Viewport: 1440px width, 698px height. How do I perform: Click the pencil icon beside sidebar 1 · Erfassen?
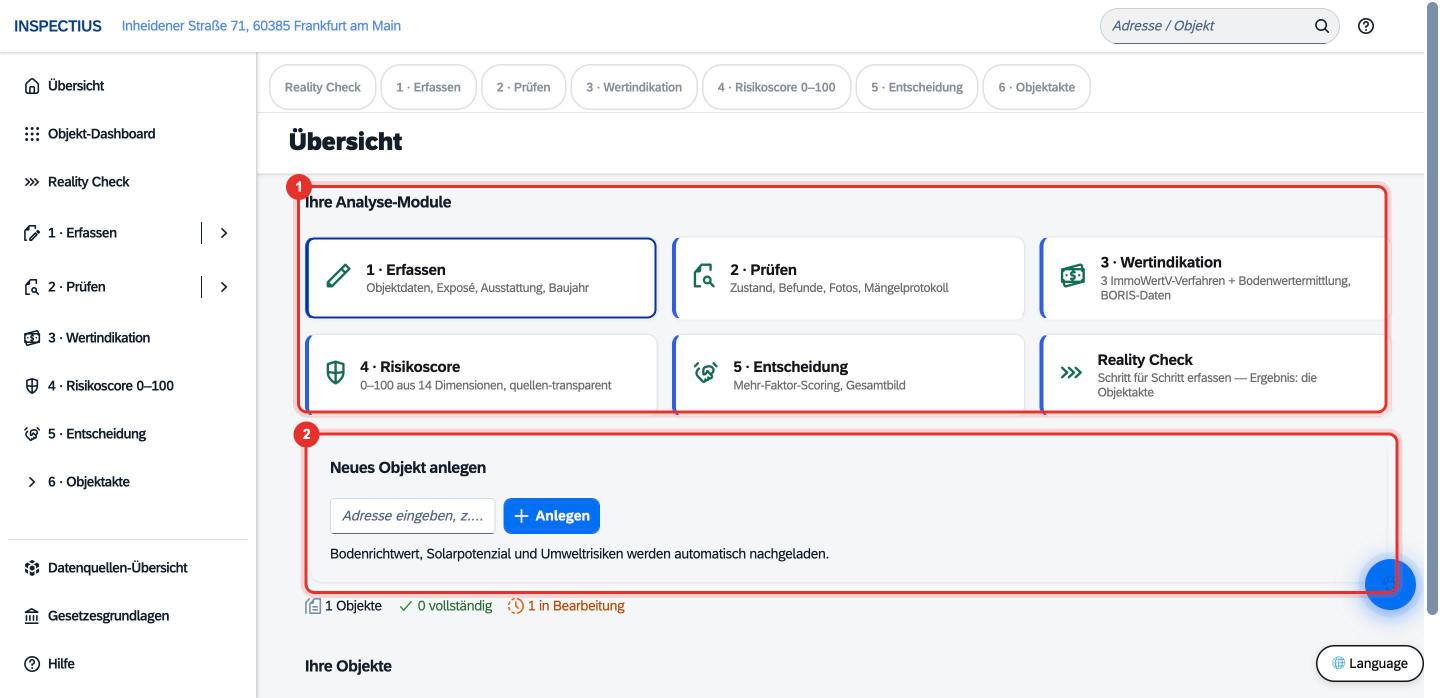tap(31, 233)
